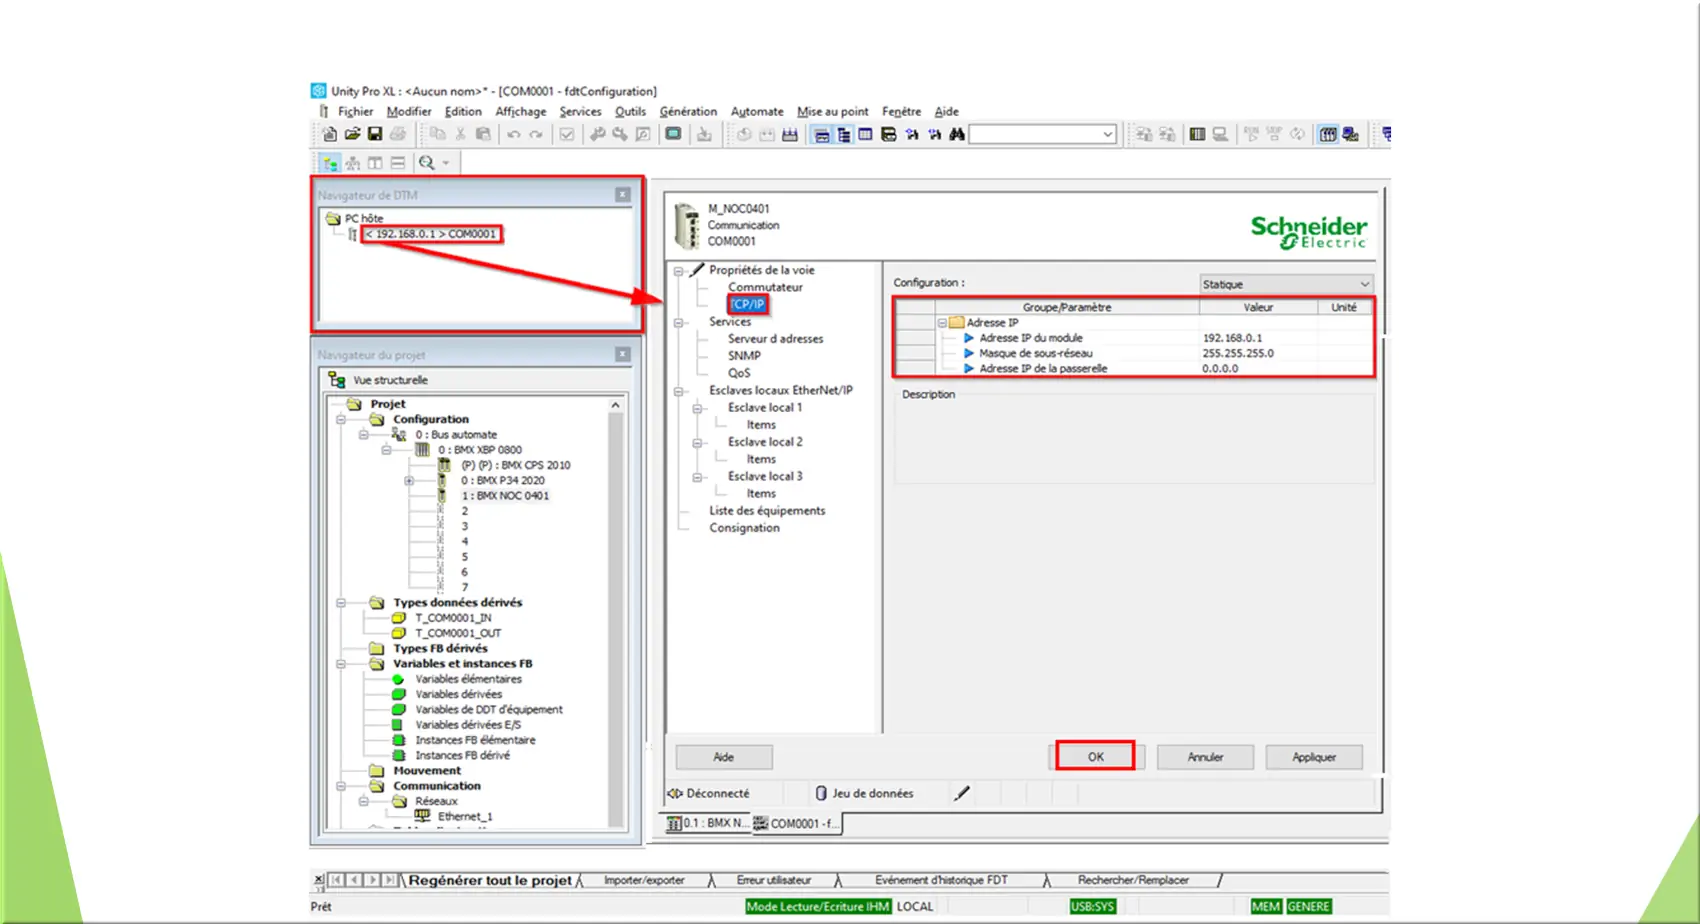This screenshot has height=924, width=1700.
Task: Click the Validate checkmark toolbar icon
Action: (567, 134)
